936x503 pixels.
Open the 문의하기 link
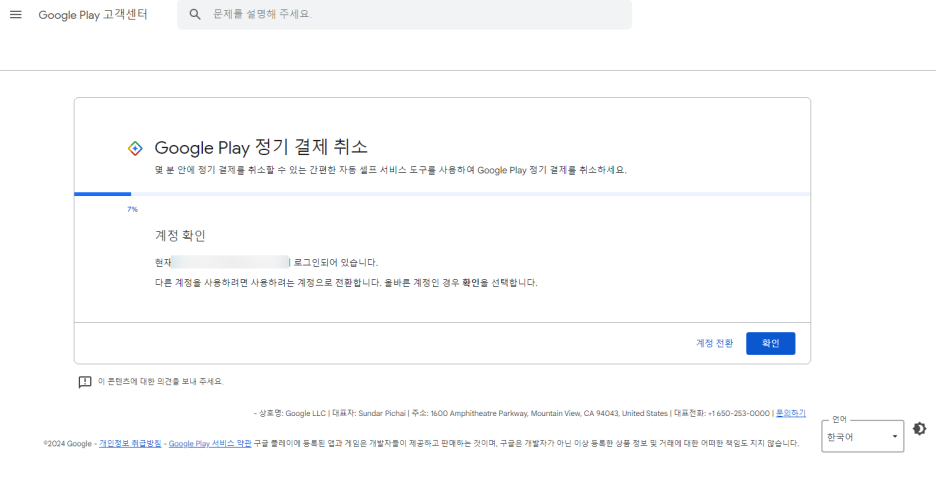point(790,413)
